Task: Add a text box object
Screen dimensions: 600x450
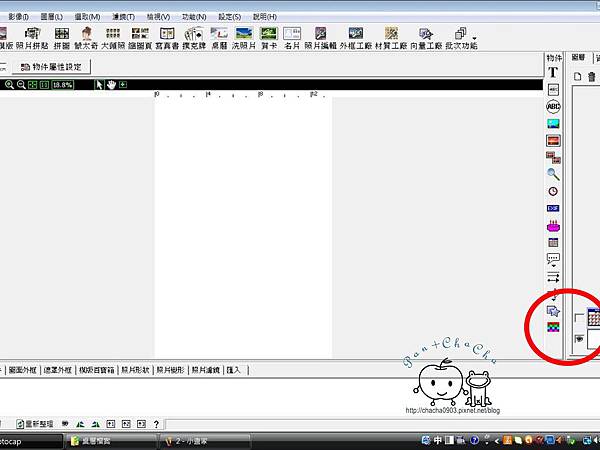Action: [x=553, y=90]
